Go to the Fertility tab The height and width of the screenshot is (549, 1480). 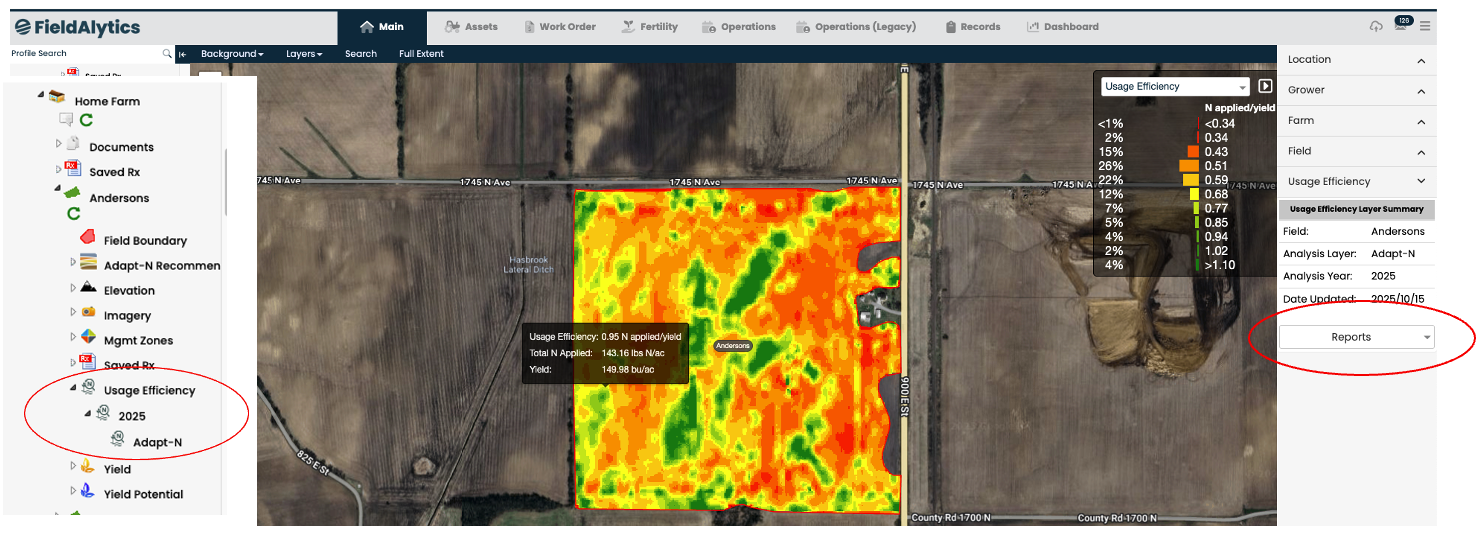(649, 27)
